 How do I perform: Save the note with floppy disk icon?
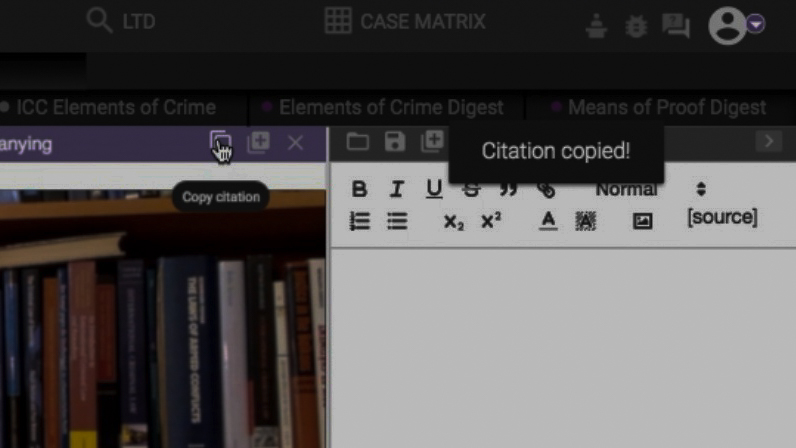[x=395, y=141]
